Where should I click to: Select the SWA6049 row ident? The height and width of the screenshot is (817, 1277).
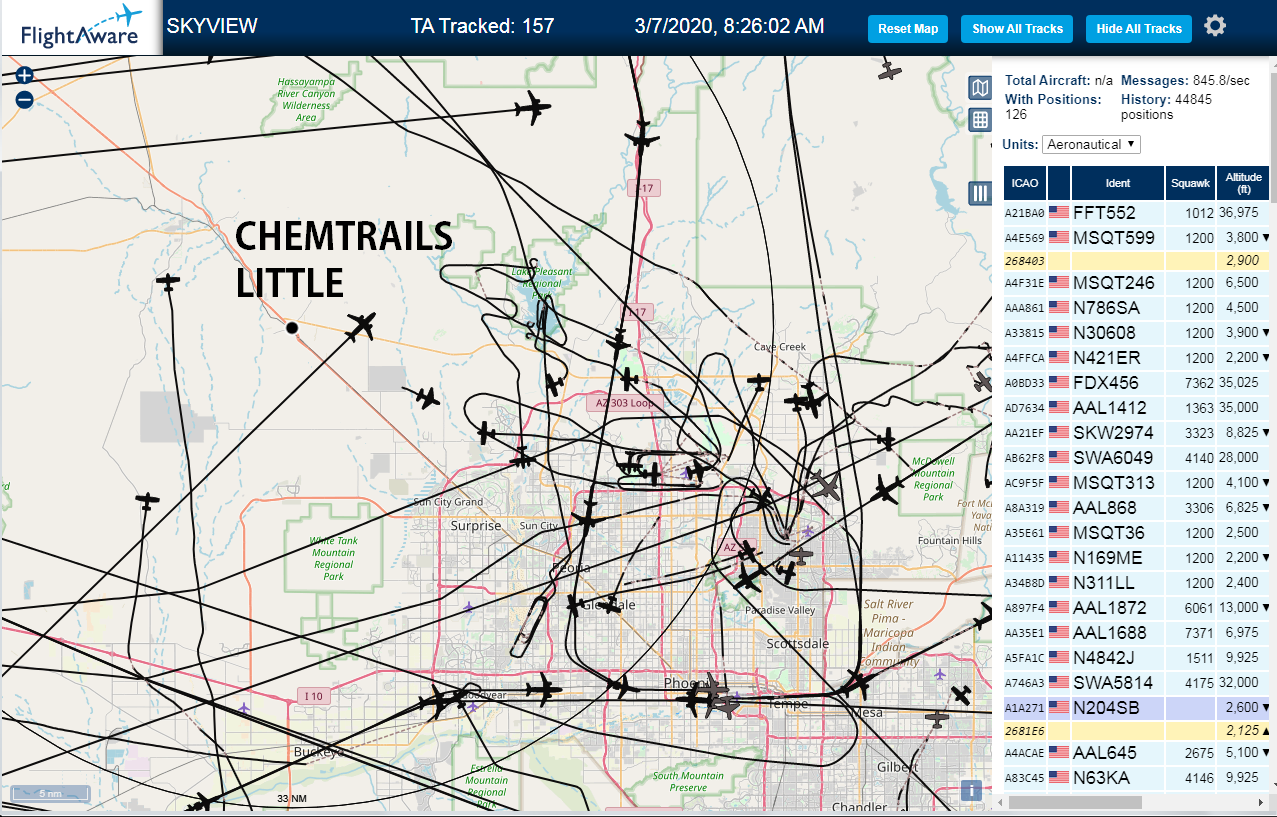pyautogui.click(x=1112, y=457)
